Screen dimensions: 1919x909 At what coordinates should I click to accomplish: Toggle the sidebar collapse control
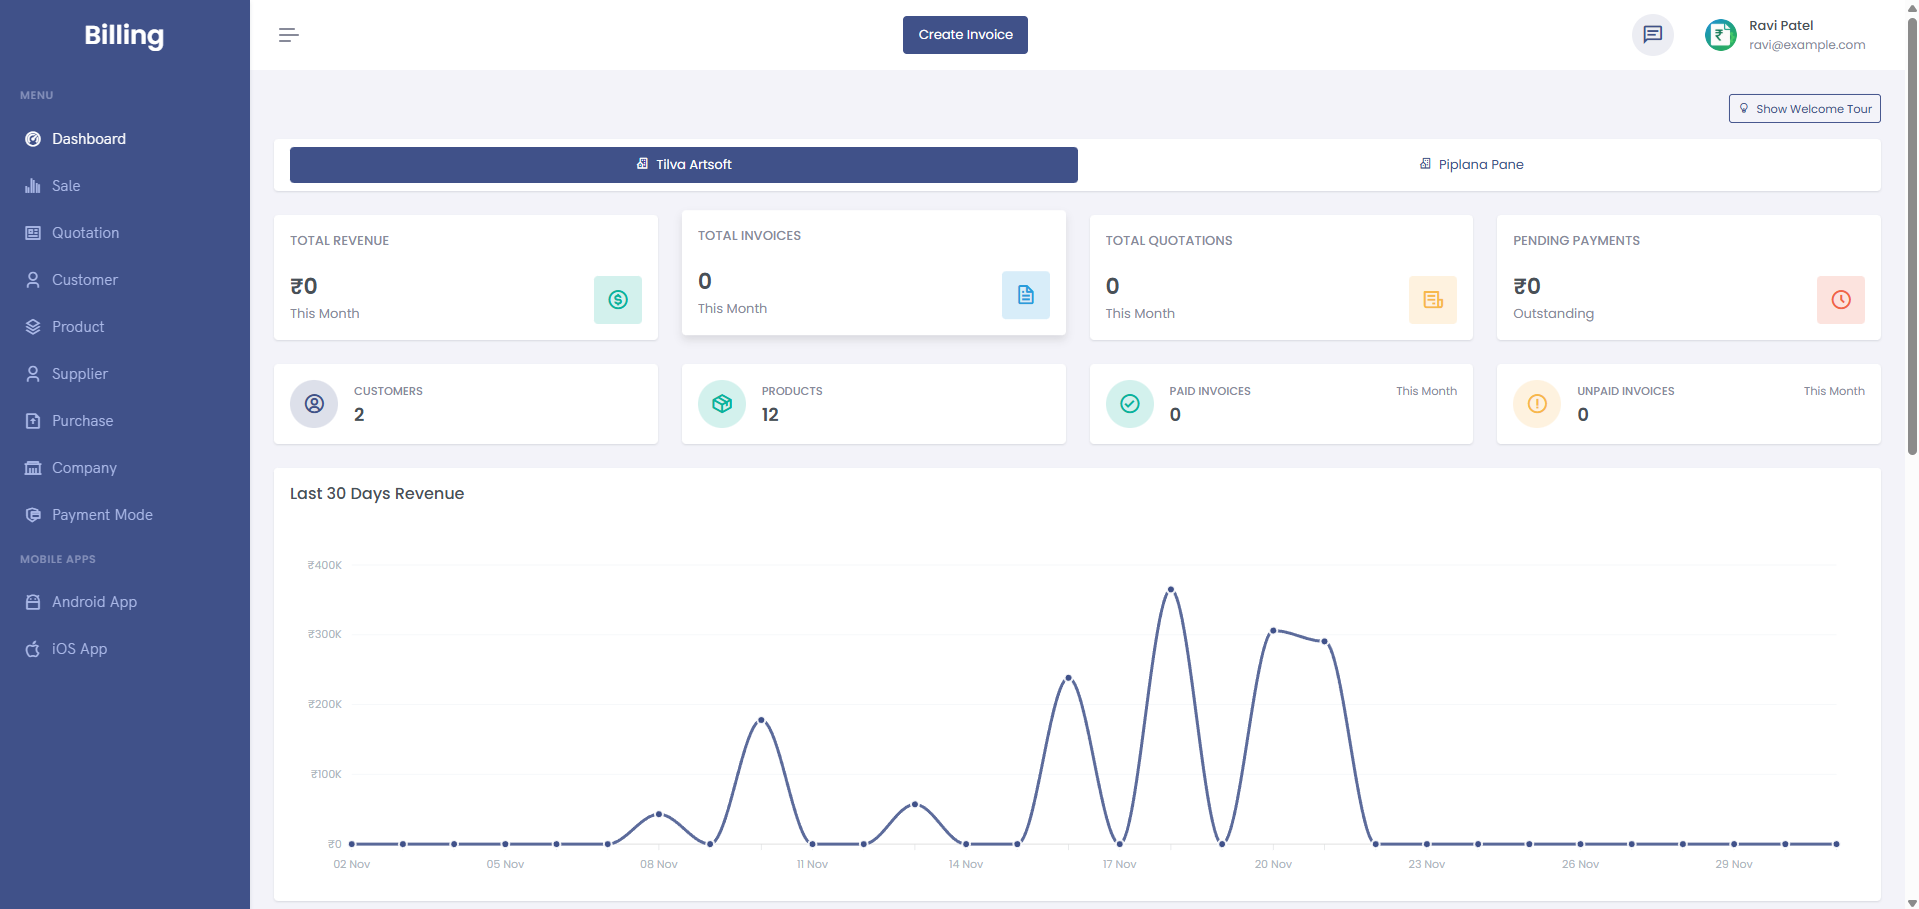pyautogui.click(x=288, y=35)
